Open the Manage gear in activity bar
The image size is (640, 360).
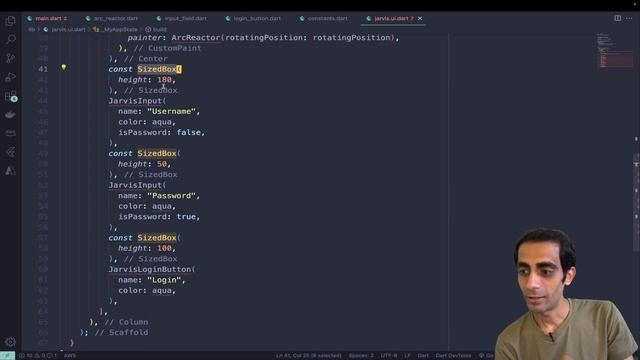pyautogui.click(x=11, y=342)
